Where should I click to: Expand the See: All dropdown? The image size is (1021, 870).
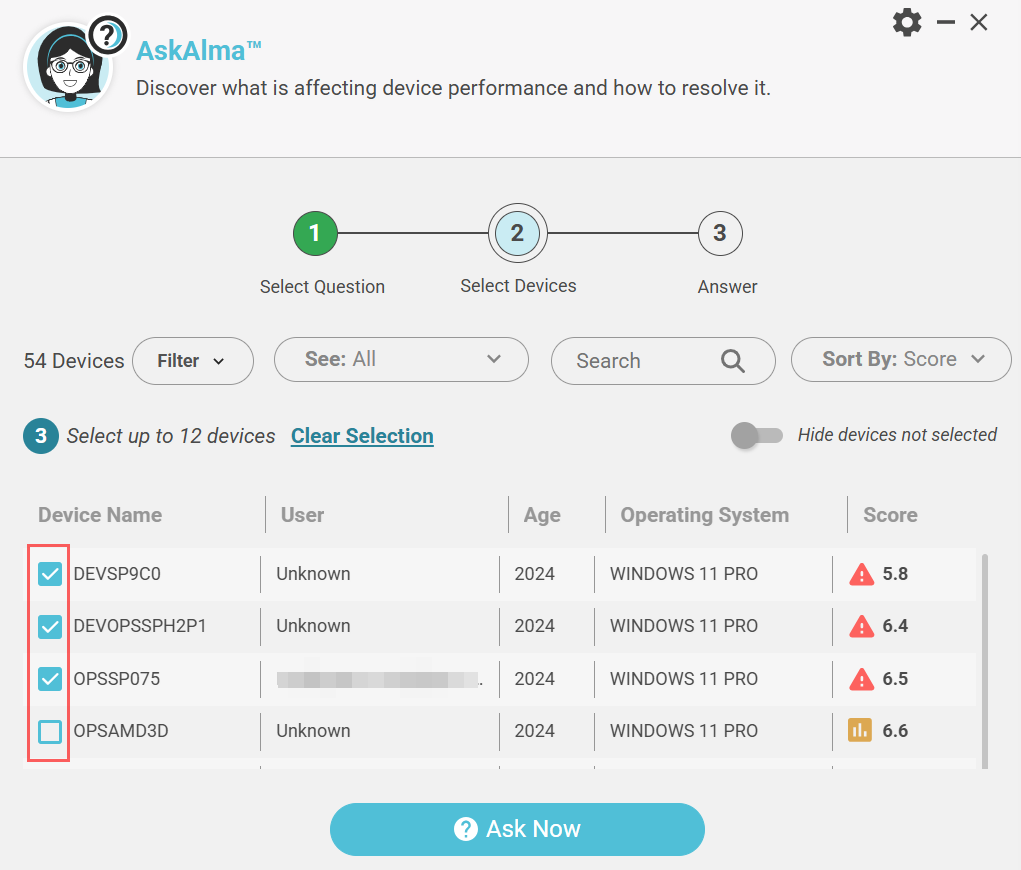coord(401,359)
